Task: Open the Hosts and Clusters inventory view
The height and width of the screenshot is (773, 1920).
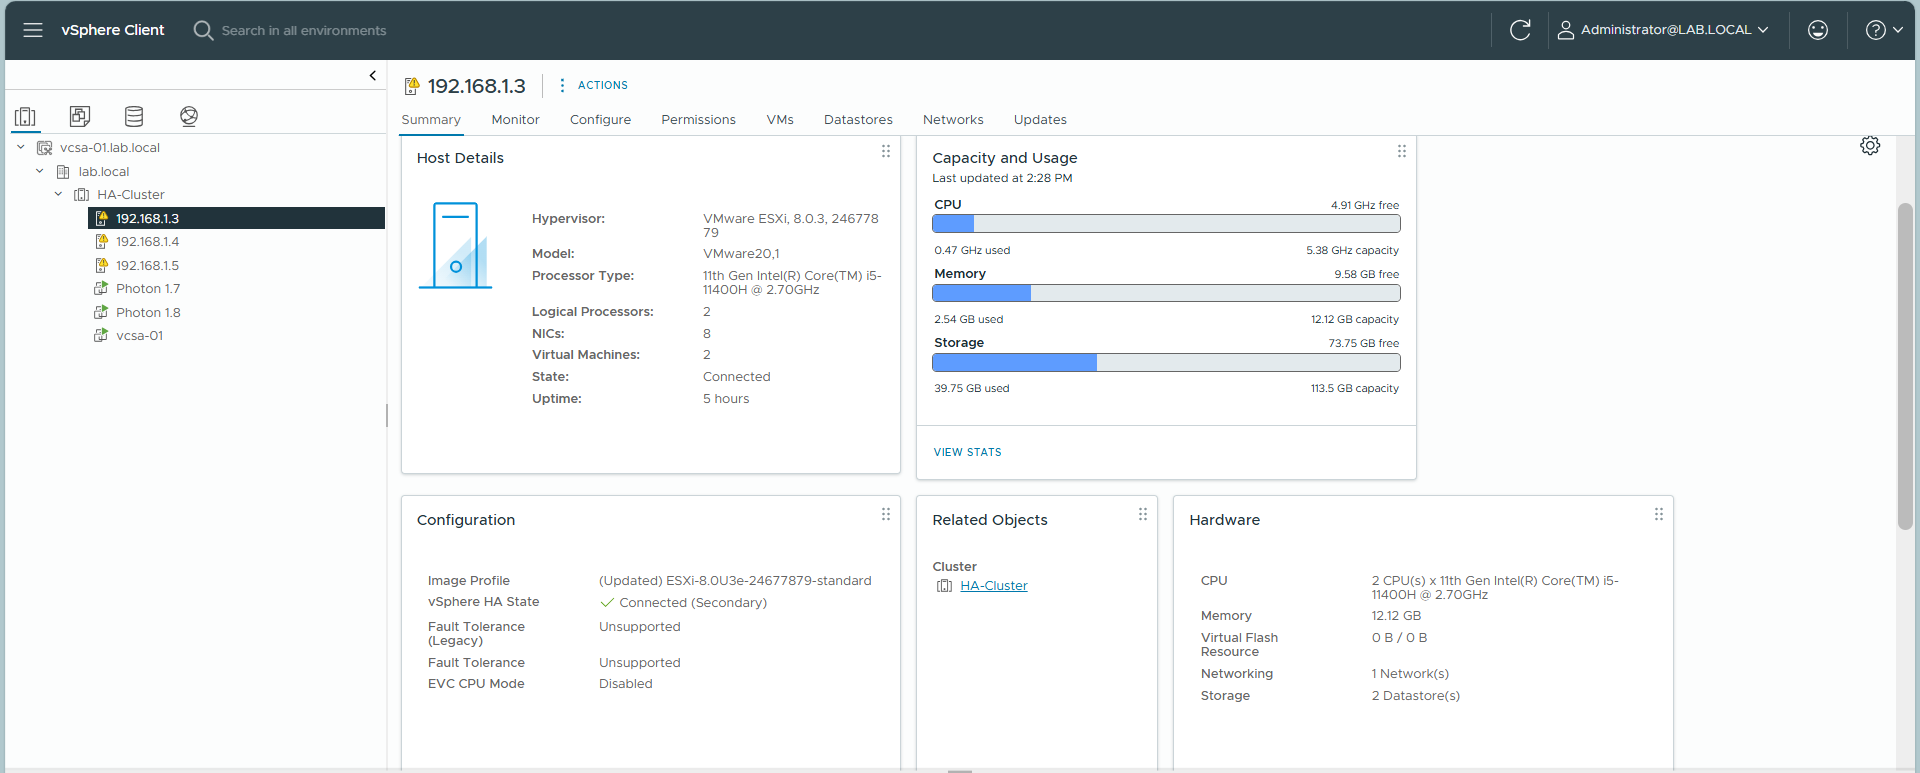Action: (x=26, y=116)
